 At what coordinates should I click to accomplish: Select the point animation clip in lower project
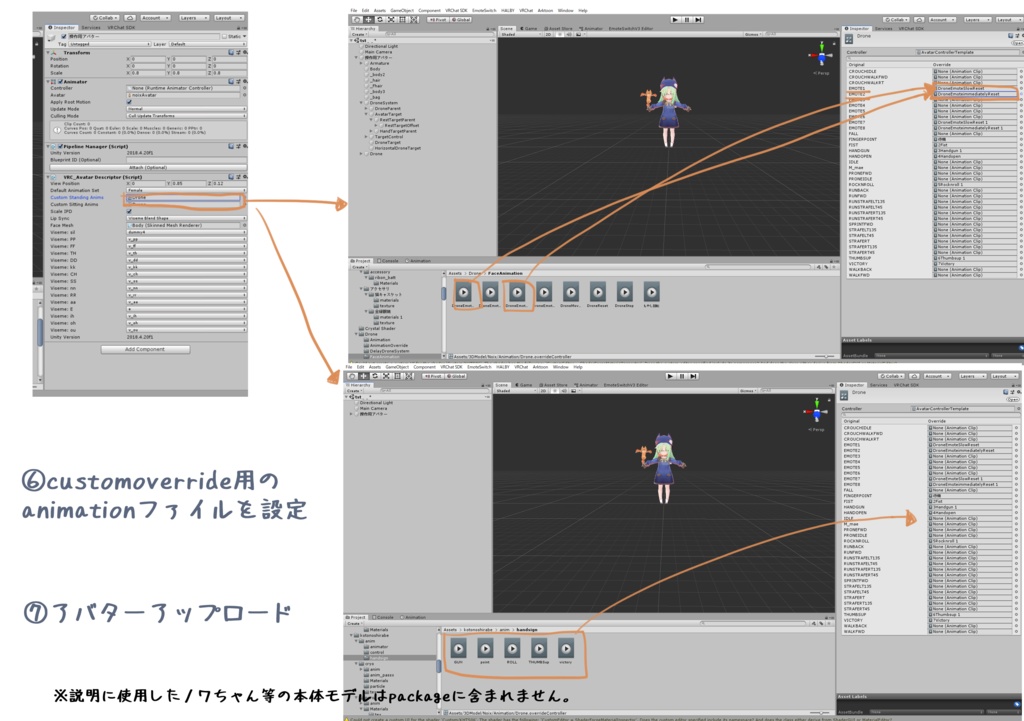click(x=485, y=651)
